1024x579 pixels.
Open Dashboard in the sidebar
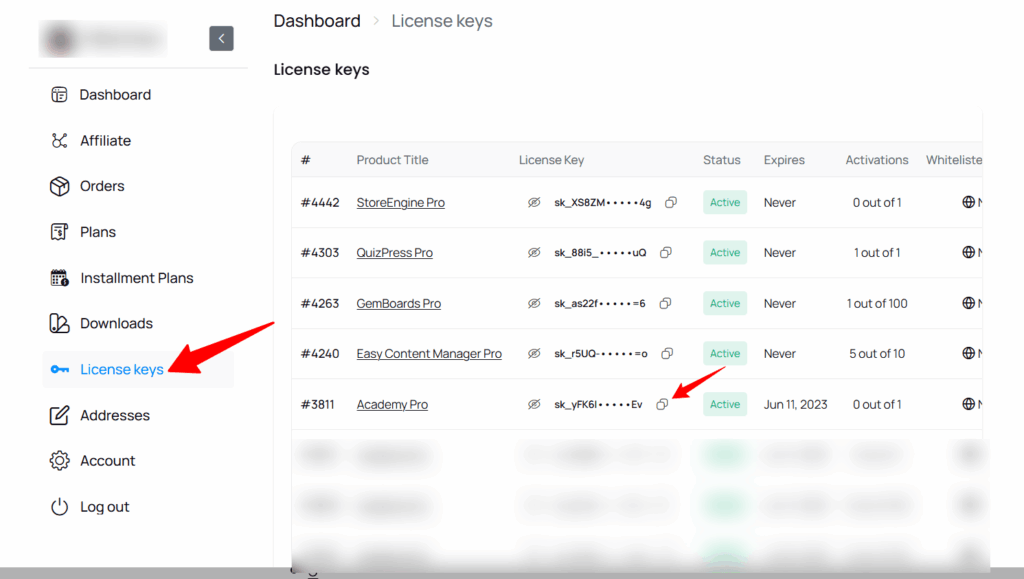[115, 95]
